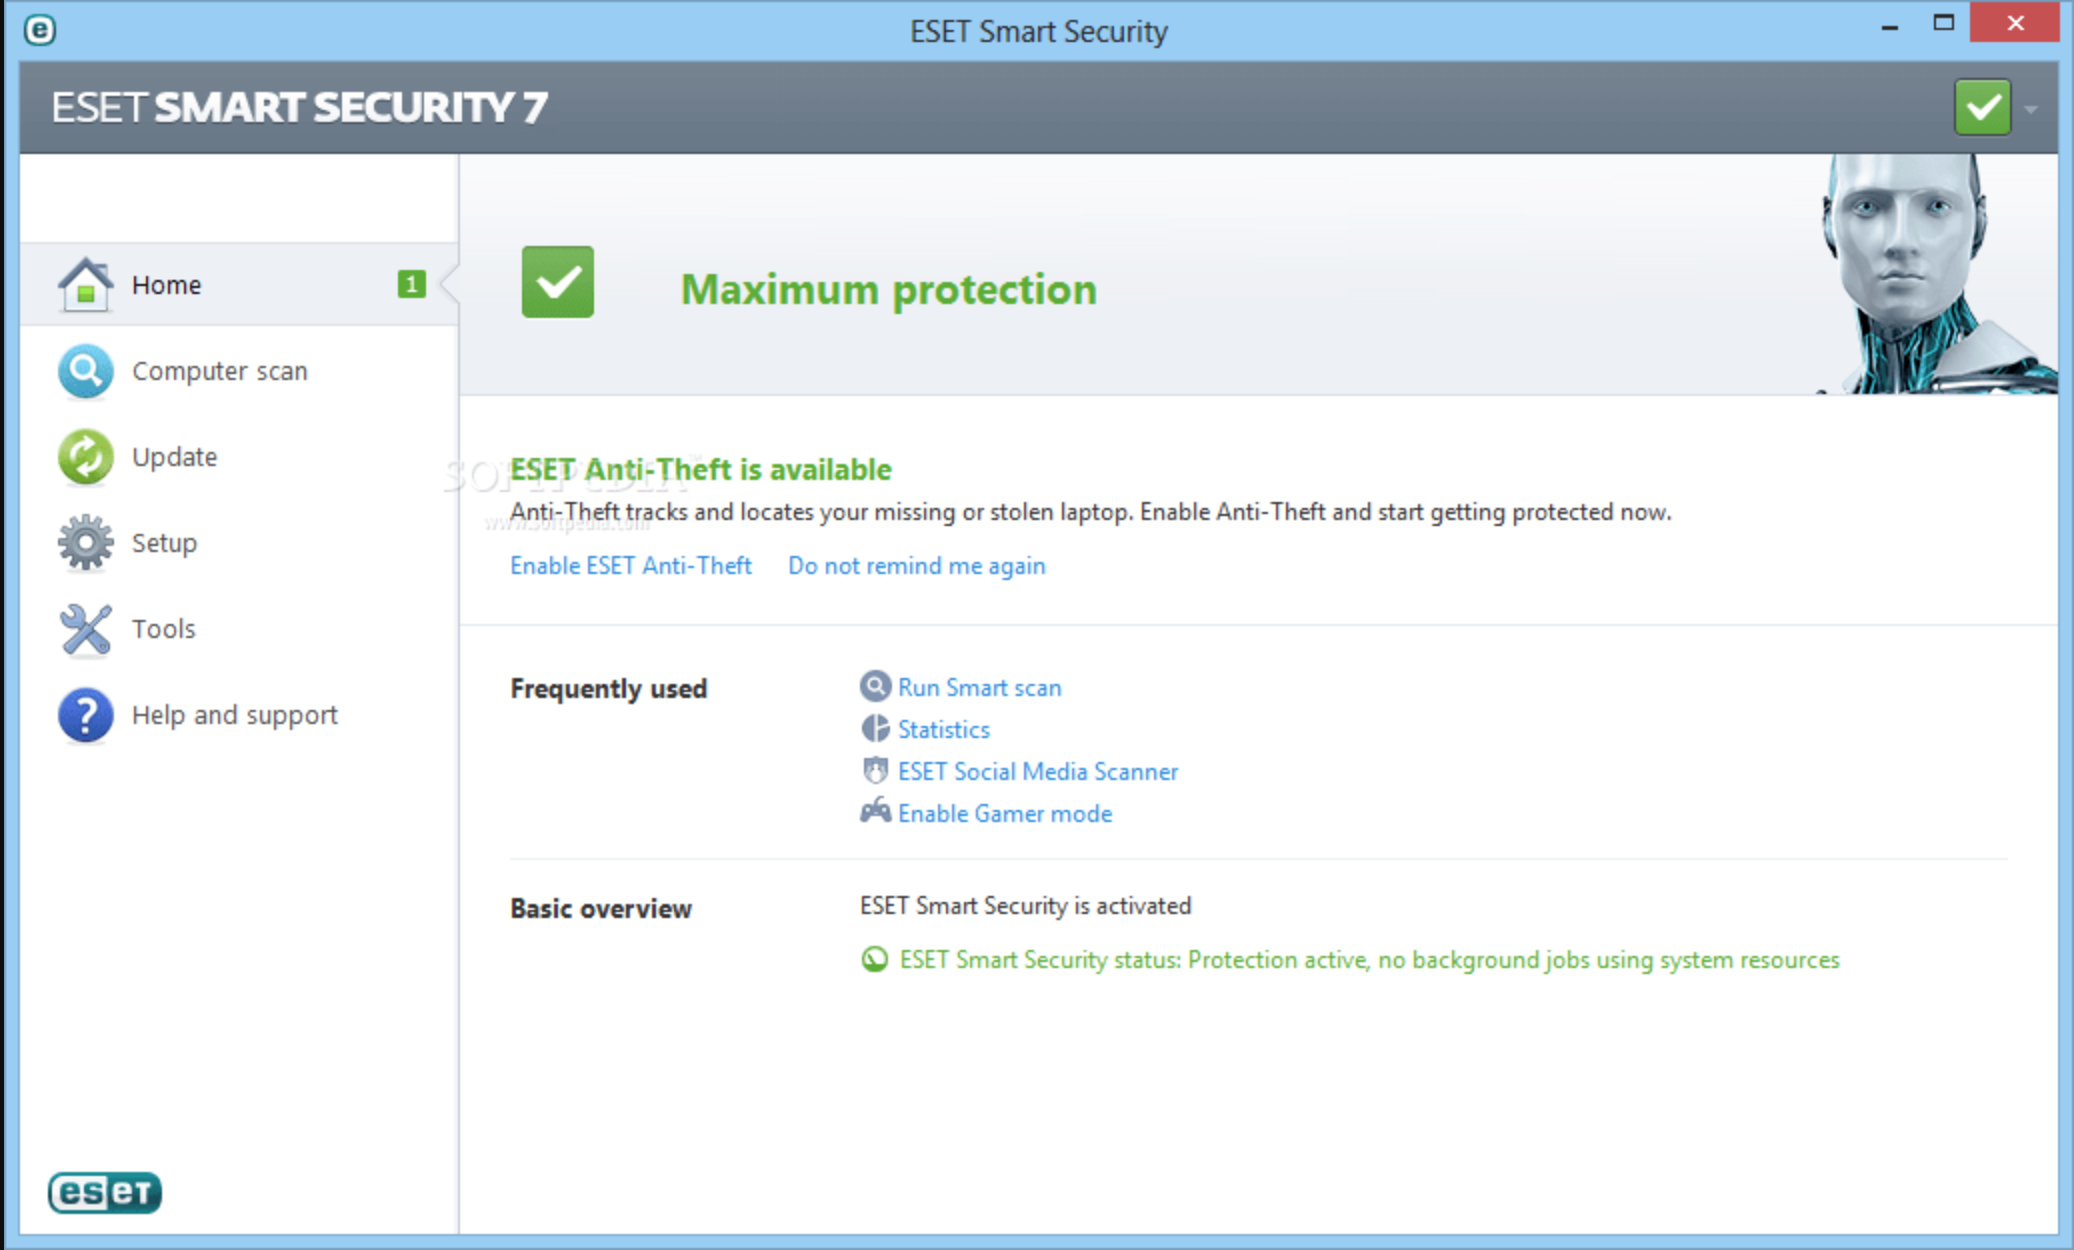Enable ESET Anti-Theft feature
The image size is (2074, 1250).
630,566
